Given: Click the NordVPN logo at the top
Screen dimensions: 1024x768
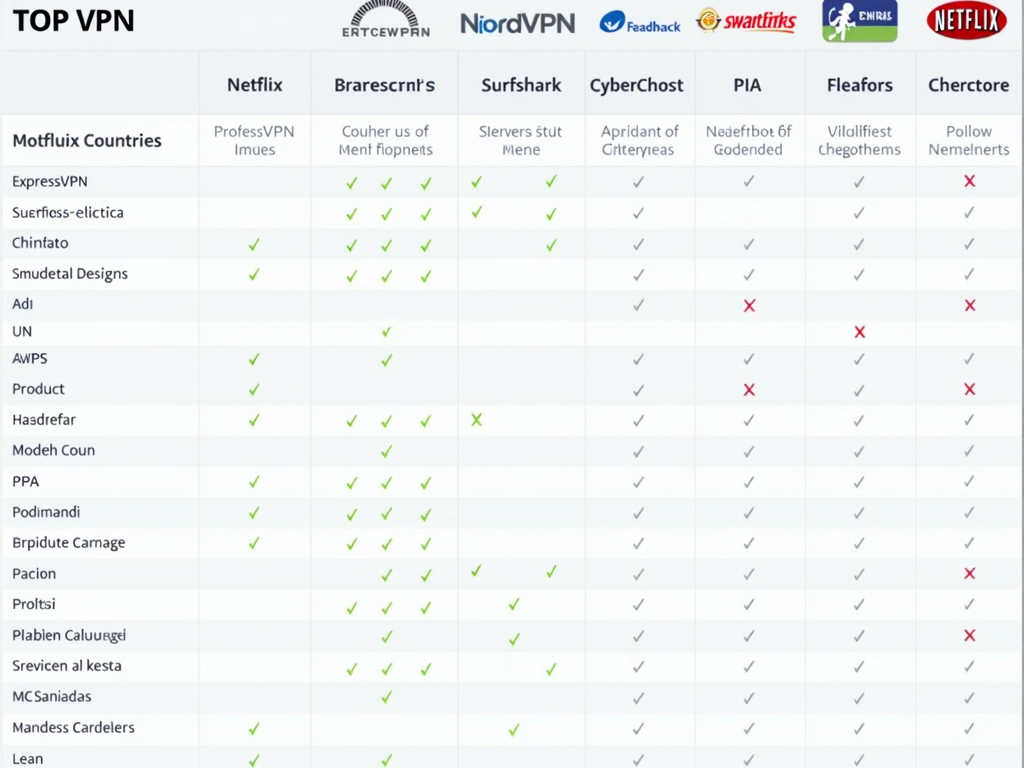Looking at the screenshot, I should tap(517, 24).
